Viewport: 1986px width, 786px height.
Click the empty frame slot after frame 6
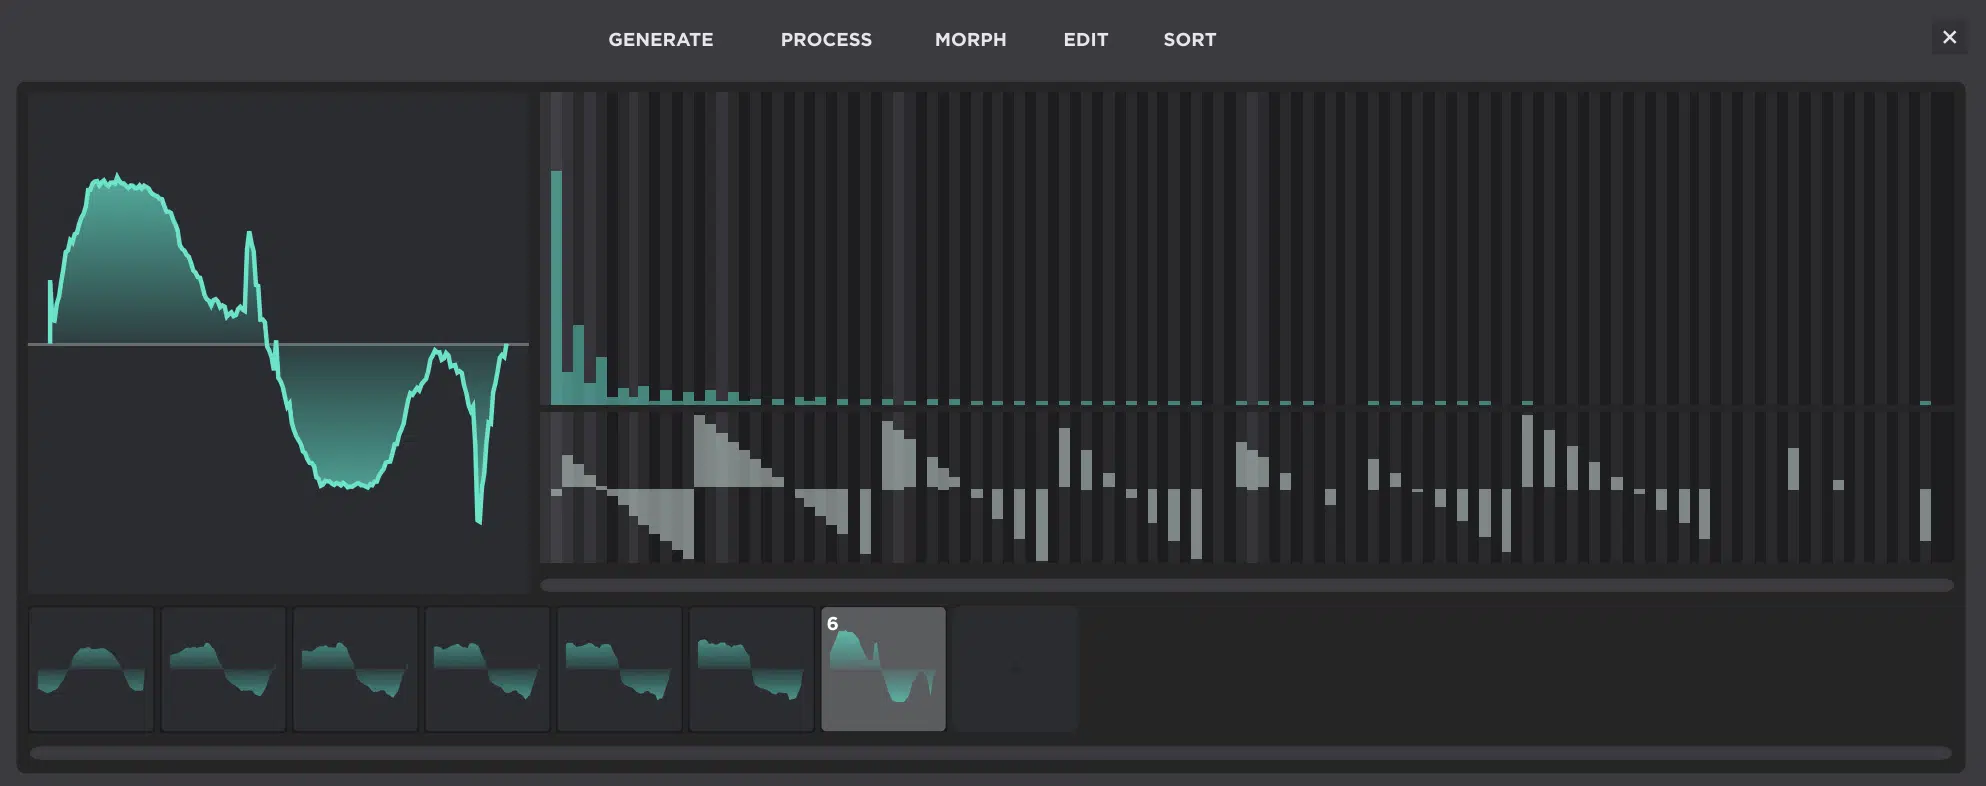tap(1015, 669)
